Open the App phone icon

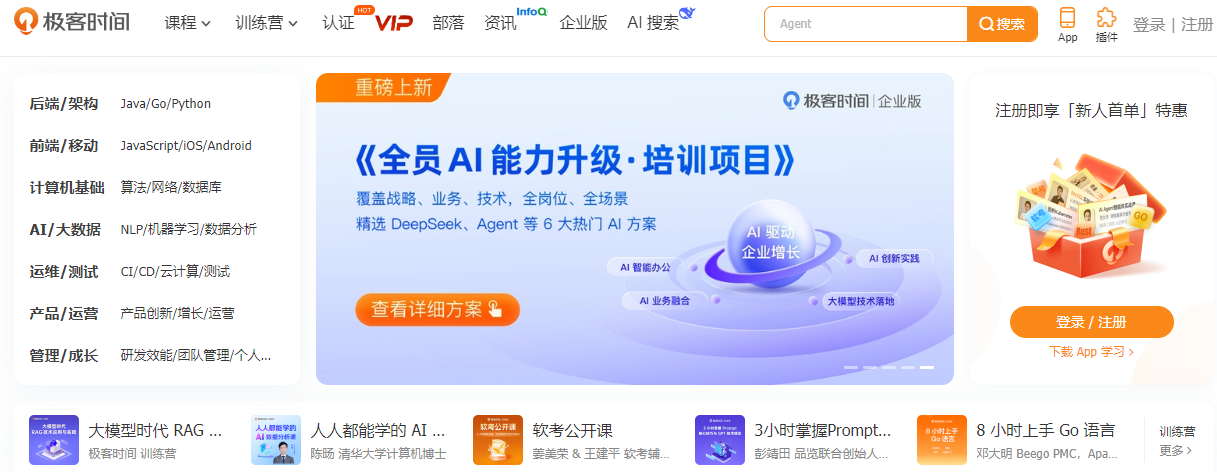1067,18
